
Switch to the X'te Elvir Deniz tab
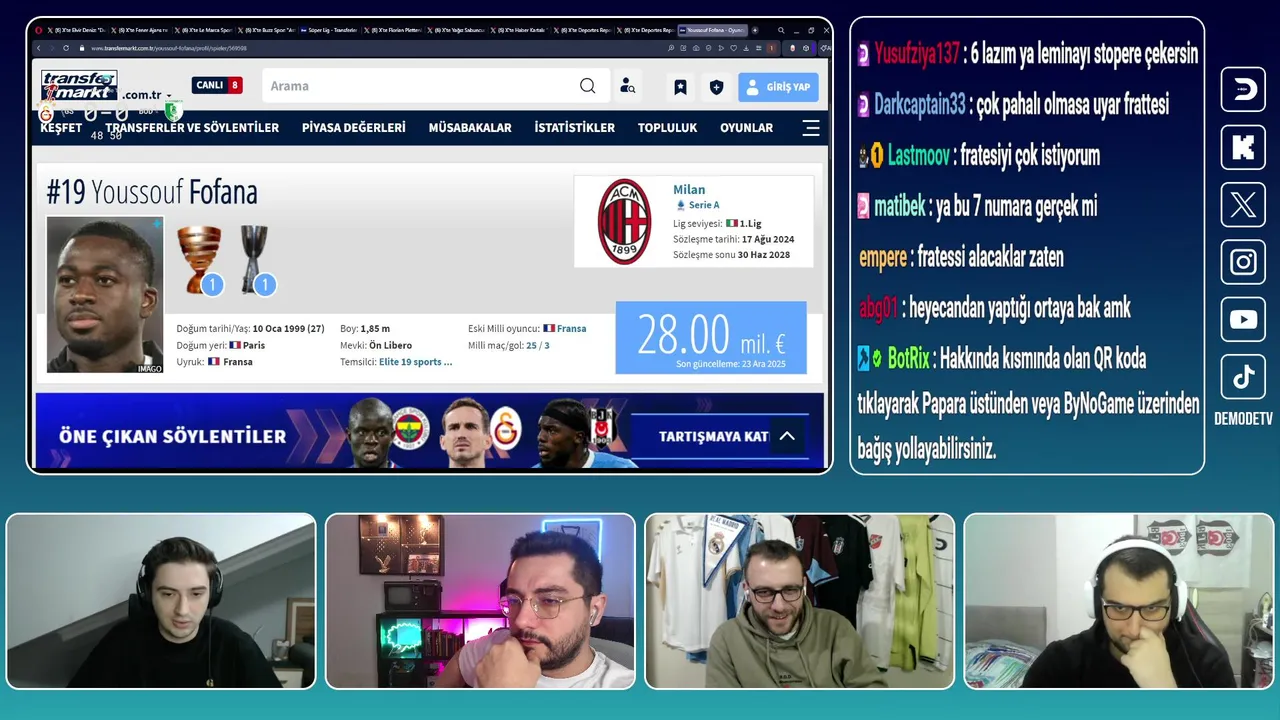[74, 30]
